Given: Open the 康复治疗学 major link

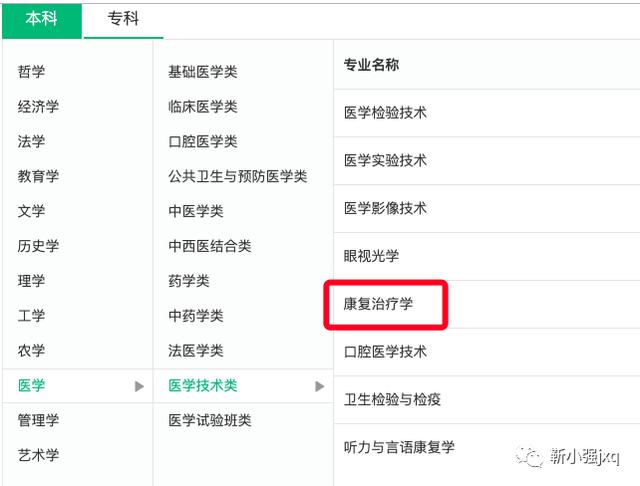Looking at the screenshot, I should [378, 304].
